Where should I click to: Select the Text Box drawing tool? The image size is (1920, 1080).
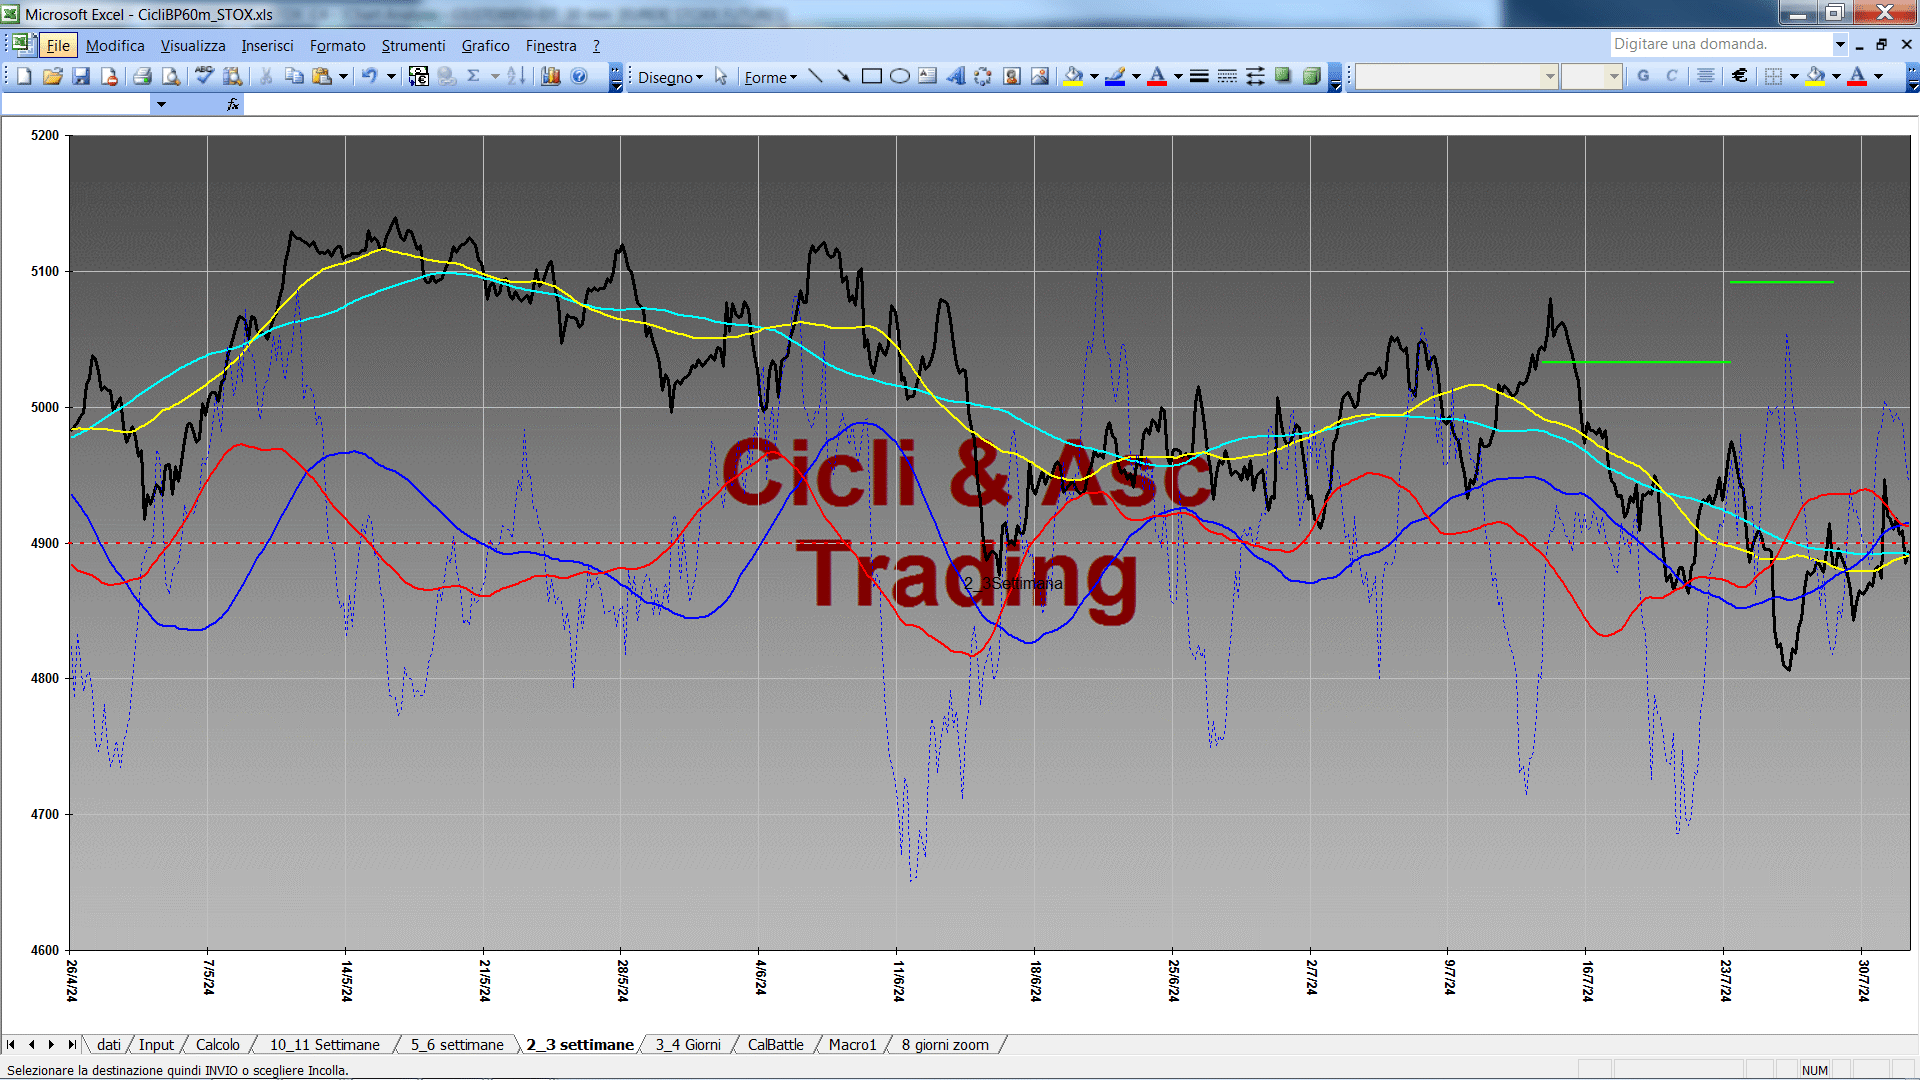927,76
